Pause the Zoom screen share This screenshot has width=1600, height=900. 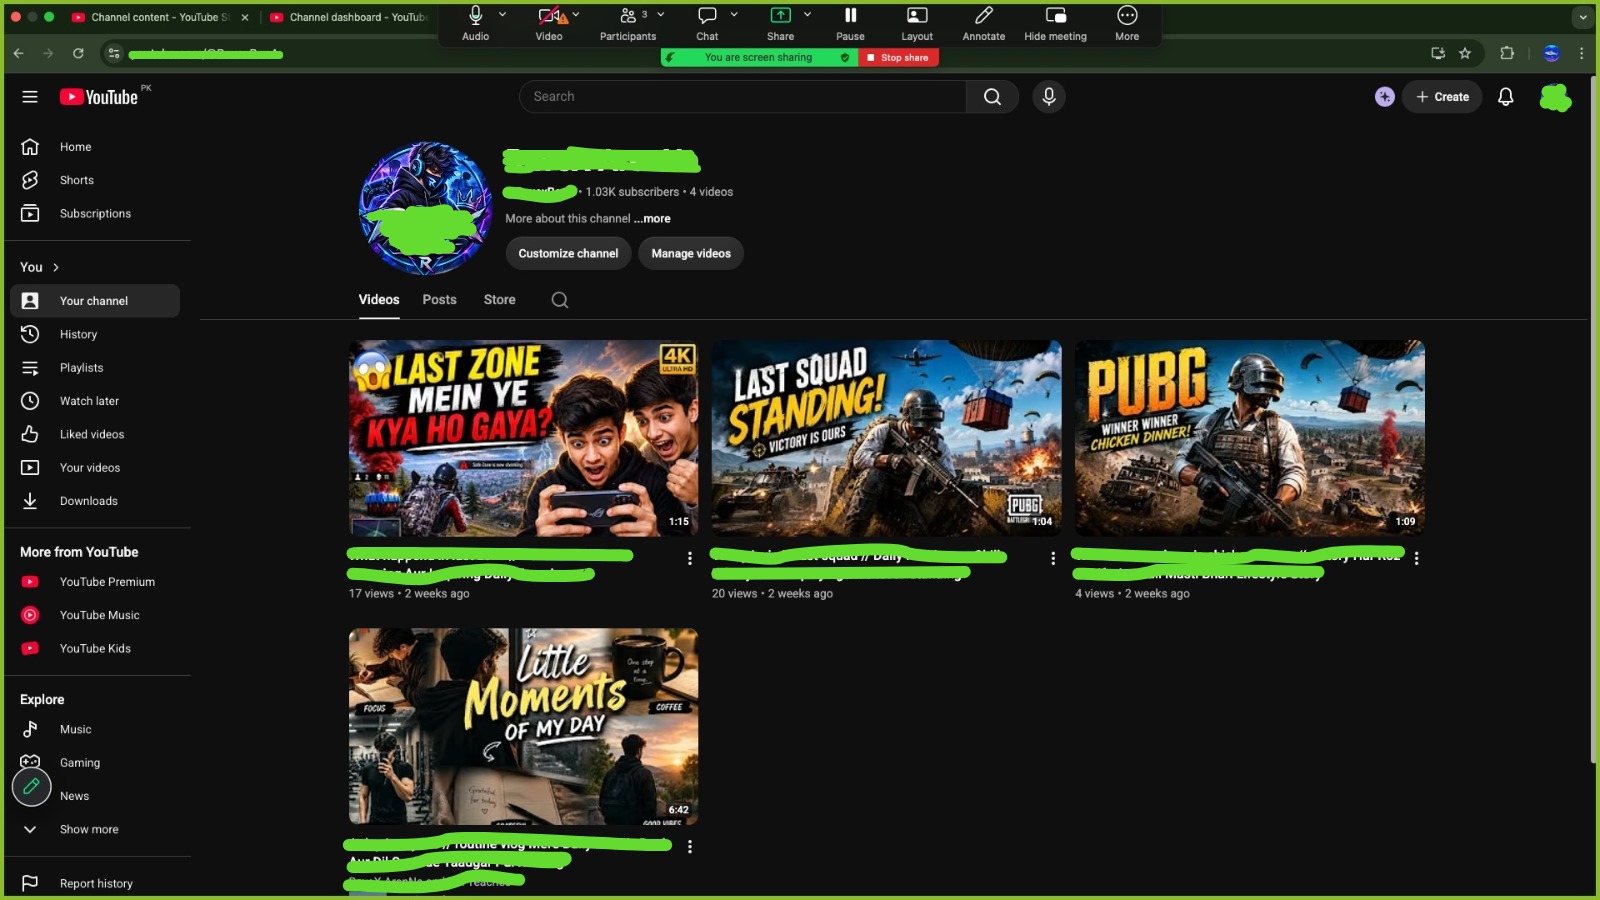(x=850, y=23)
